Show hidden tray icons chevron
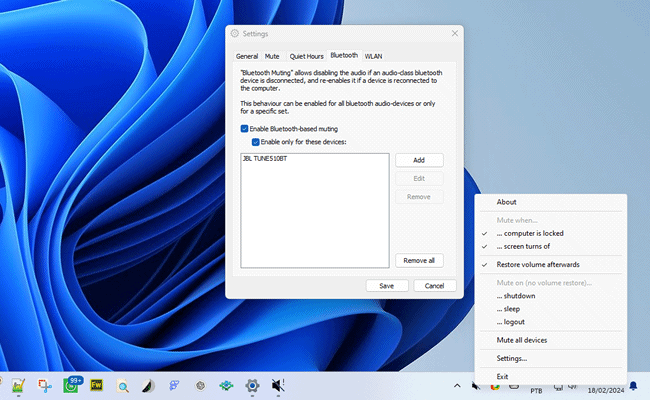 tap(457, 386)
